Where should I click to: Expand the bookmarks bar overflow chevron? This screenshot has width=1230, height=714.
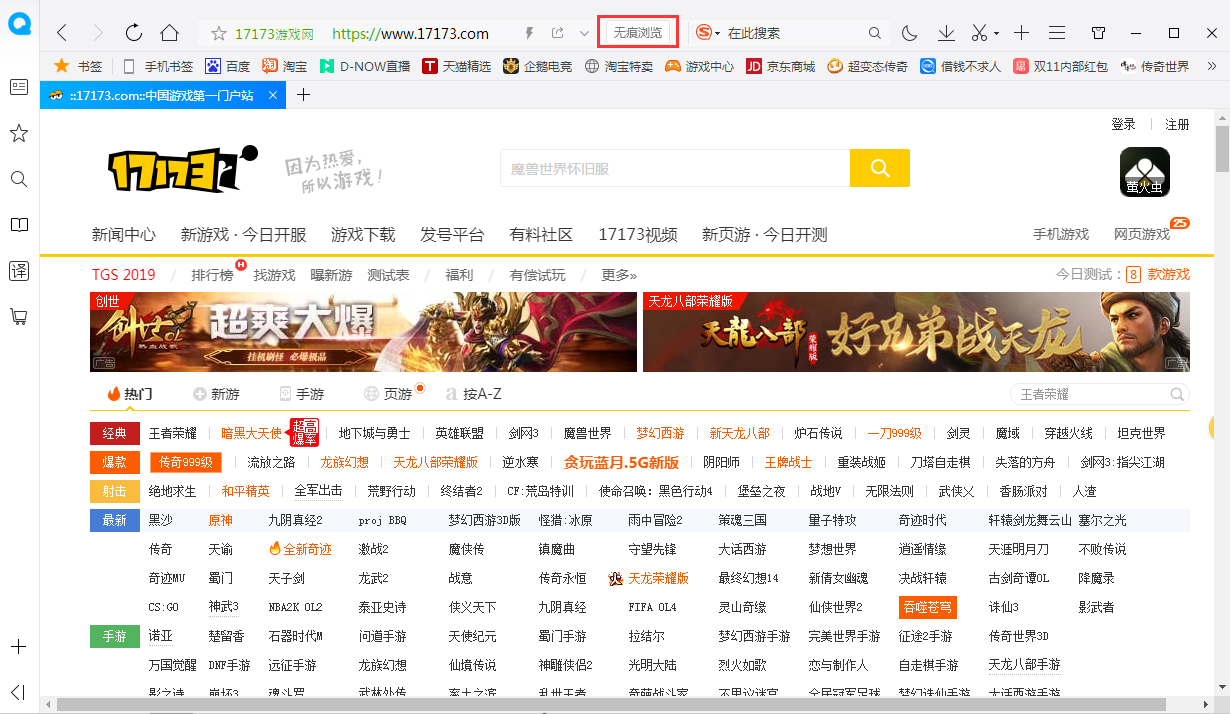pos(1212,68)
